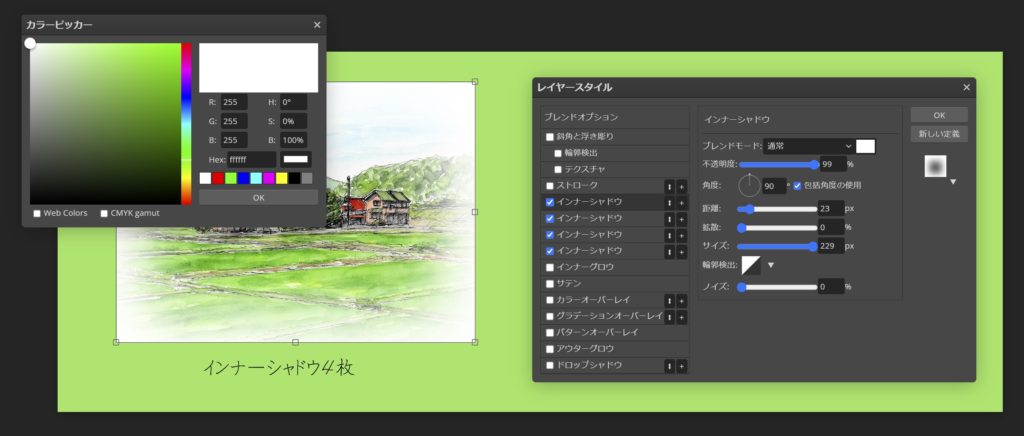
Task: Click the angle dial for 角度
Action: point(749,185)
